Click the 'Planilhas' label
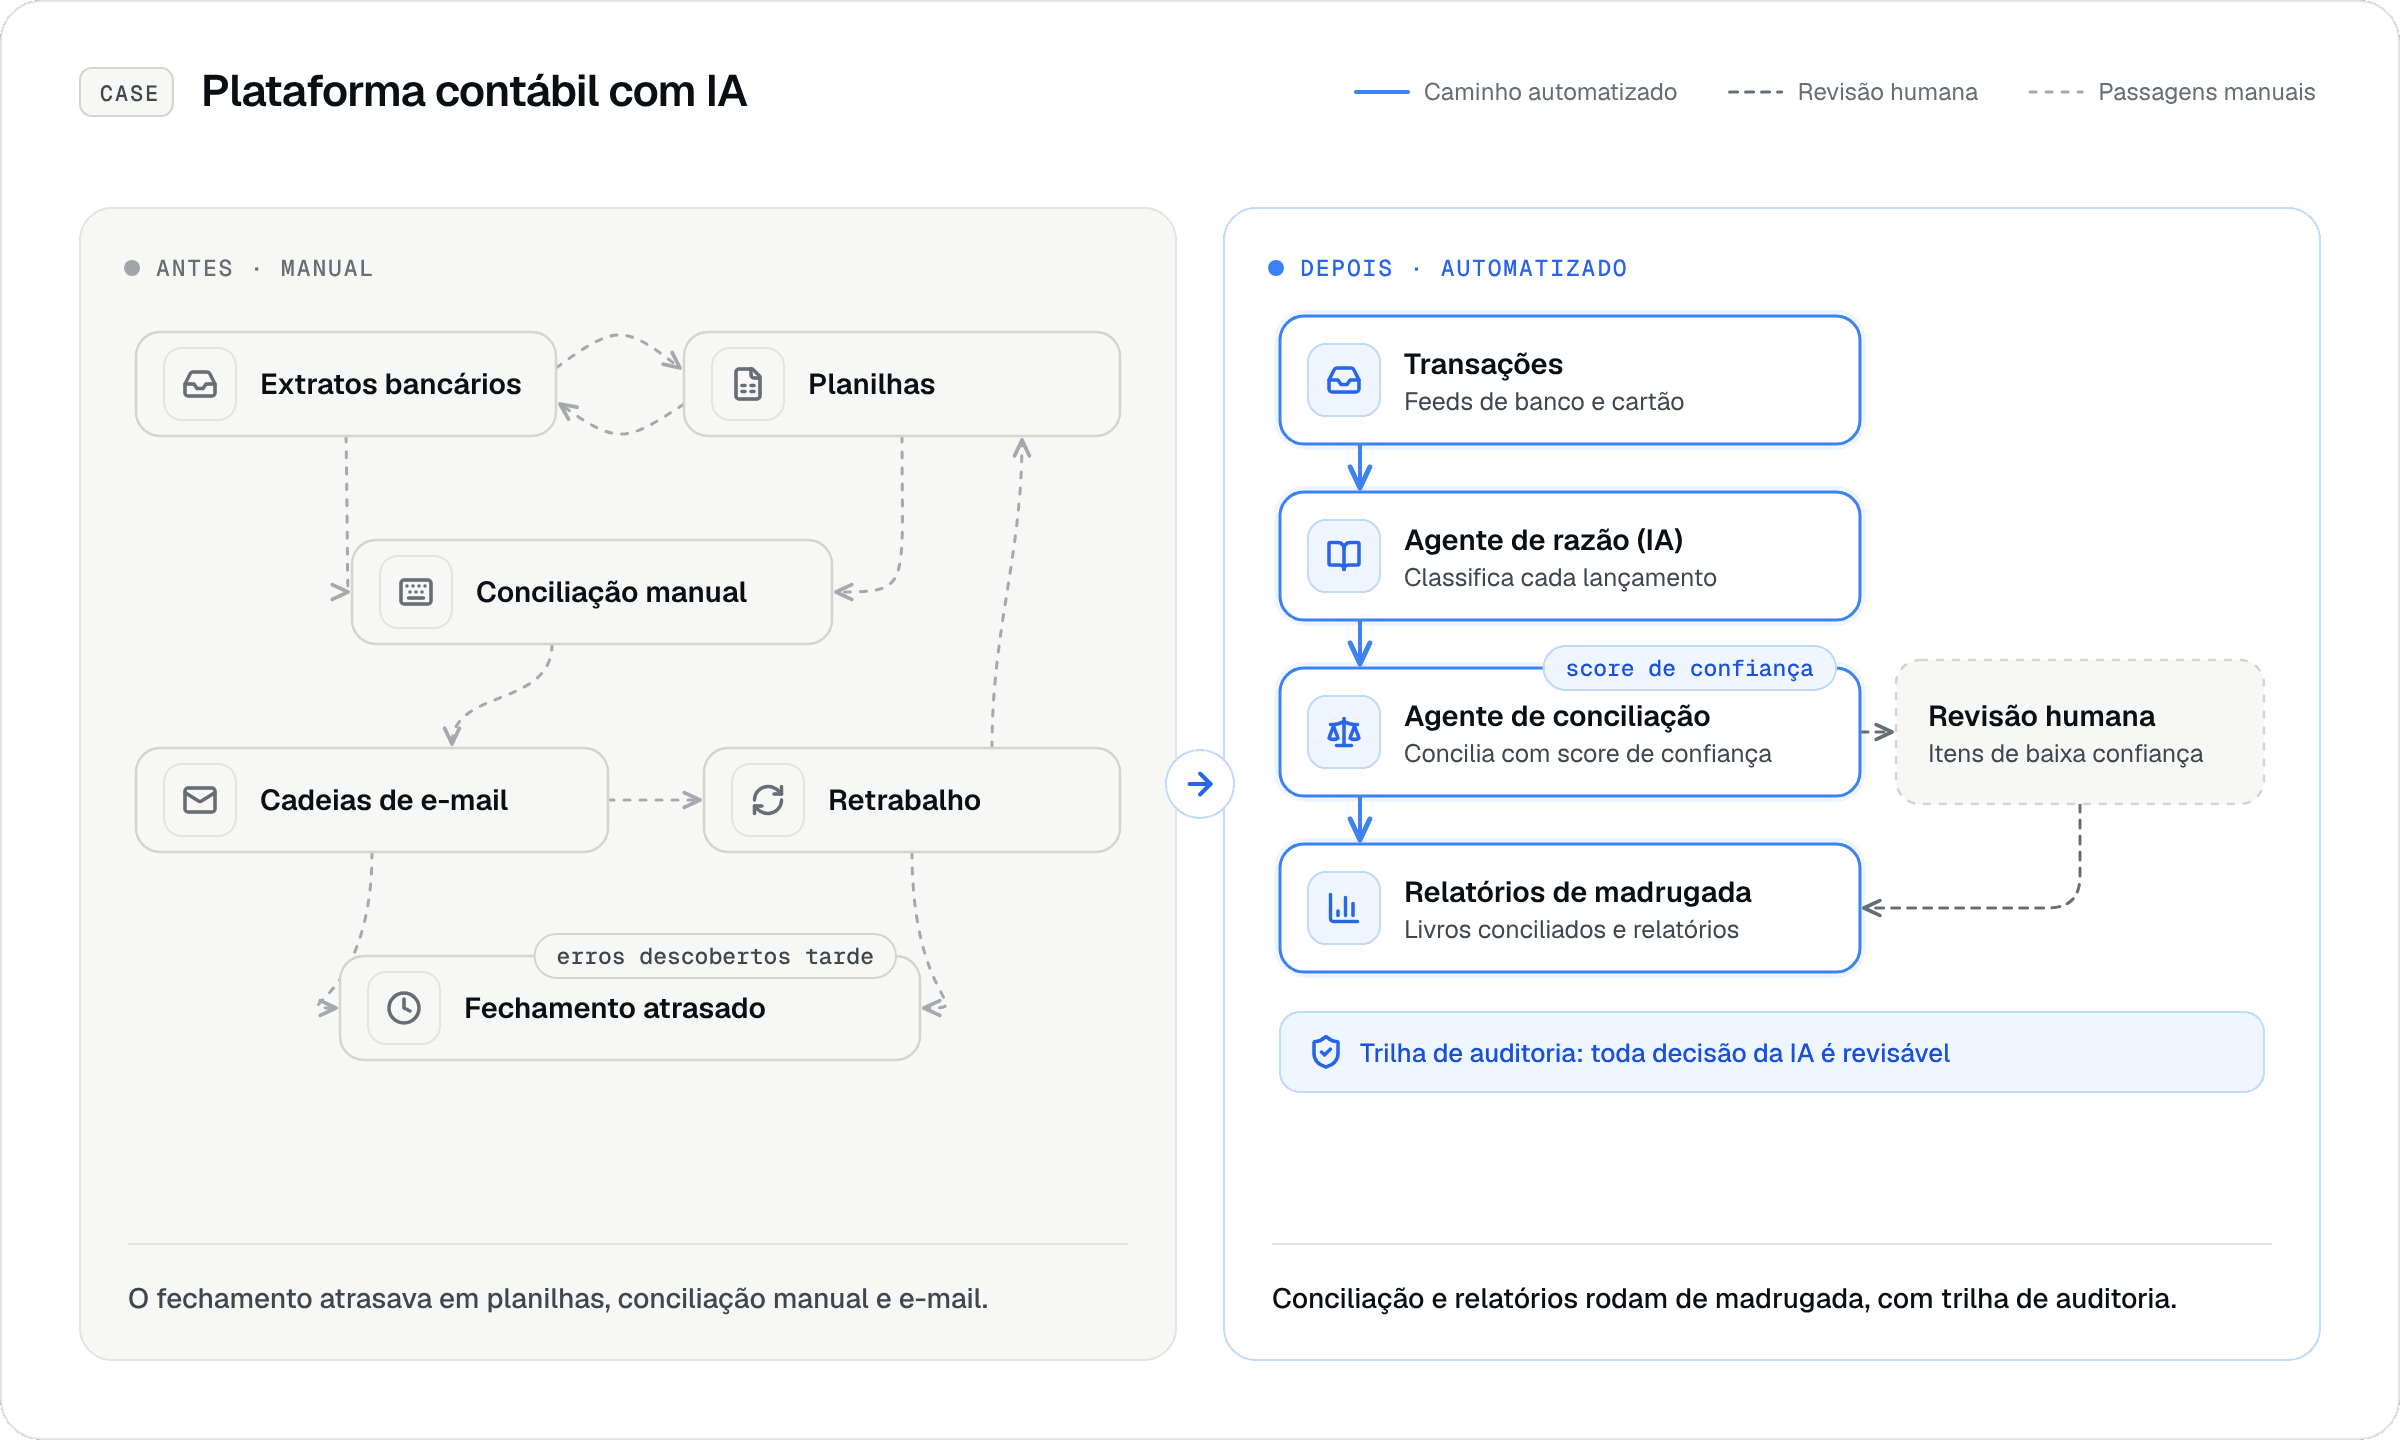This screenshot has height=1440, width=2400. tap(872, 384)
